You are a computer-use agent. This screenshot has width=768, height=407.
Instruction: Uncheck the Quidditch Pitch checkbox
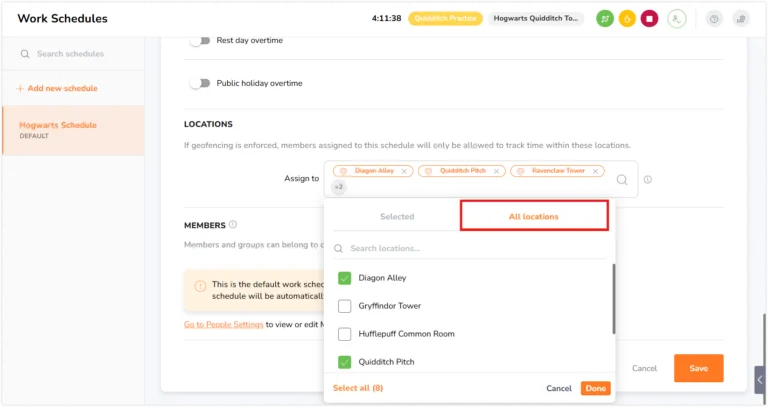(x=345, y=362)
